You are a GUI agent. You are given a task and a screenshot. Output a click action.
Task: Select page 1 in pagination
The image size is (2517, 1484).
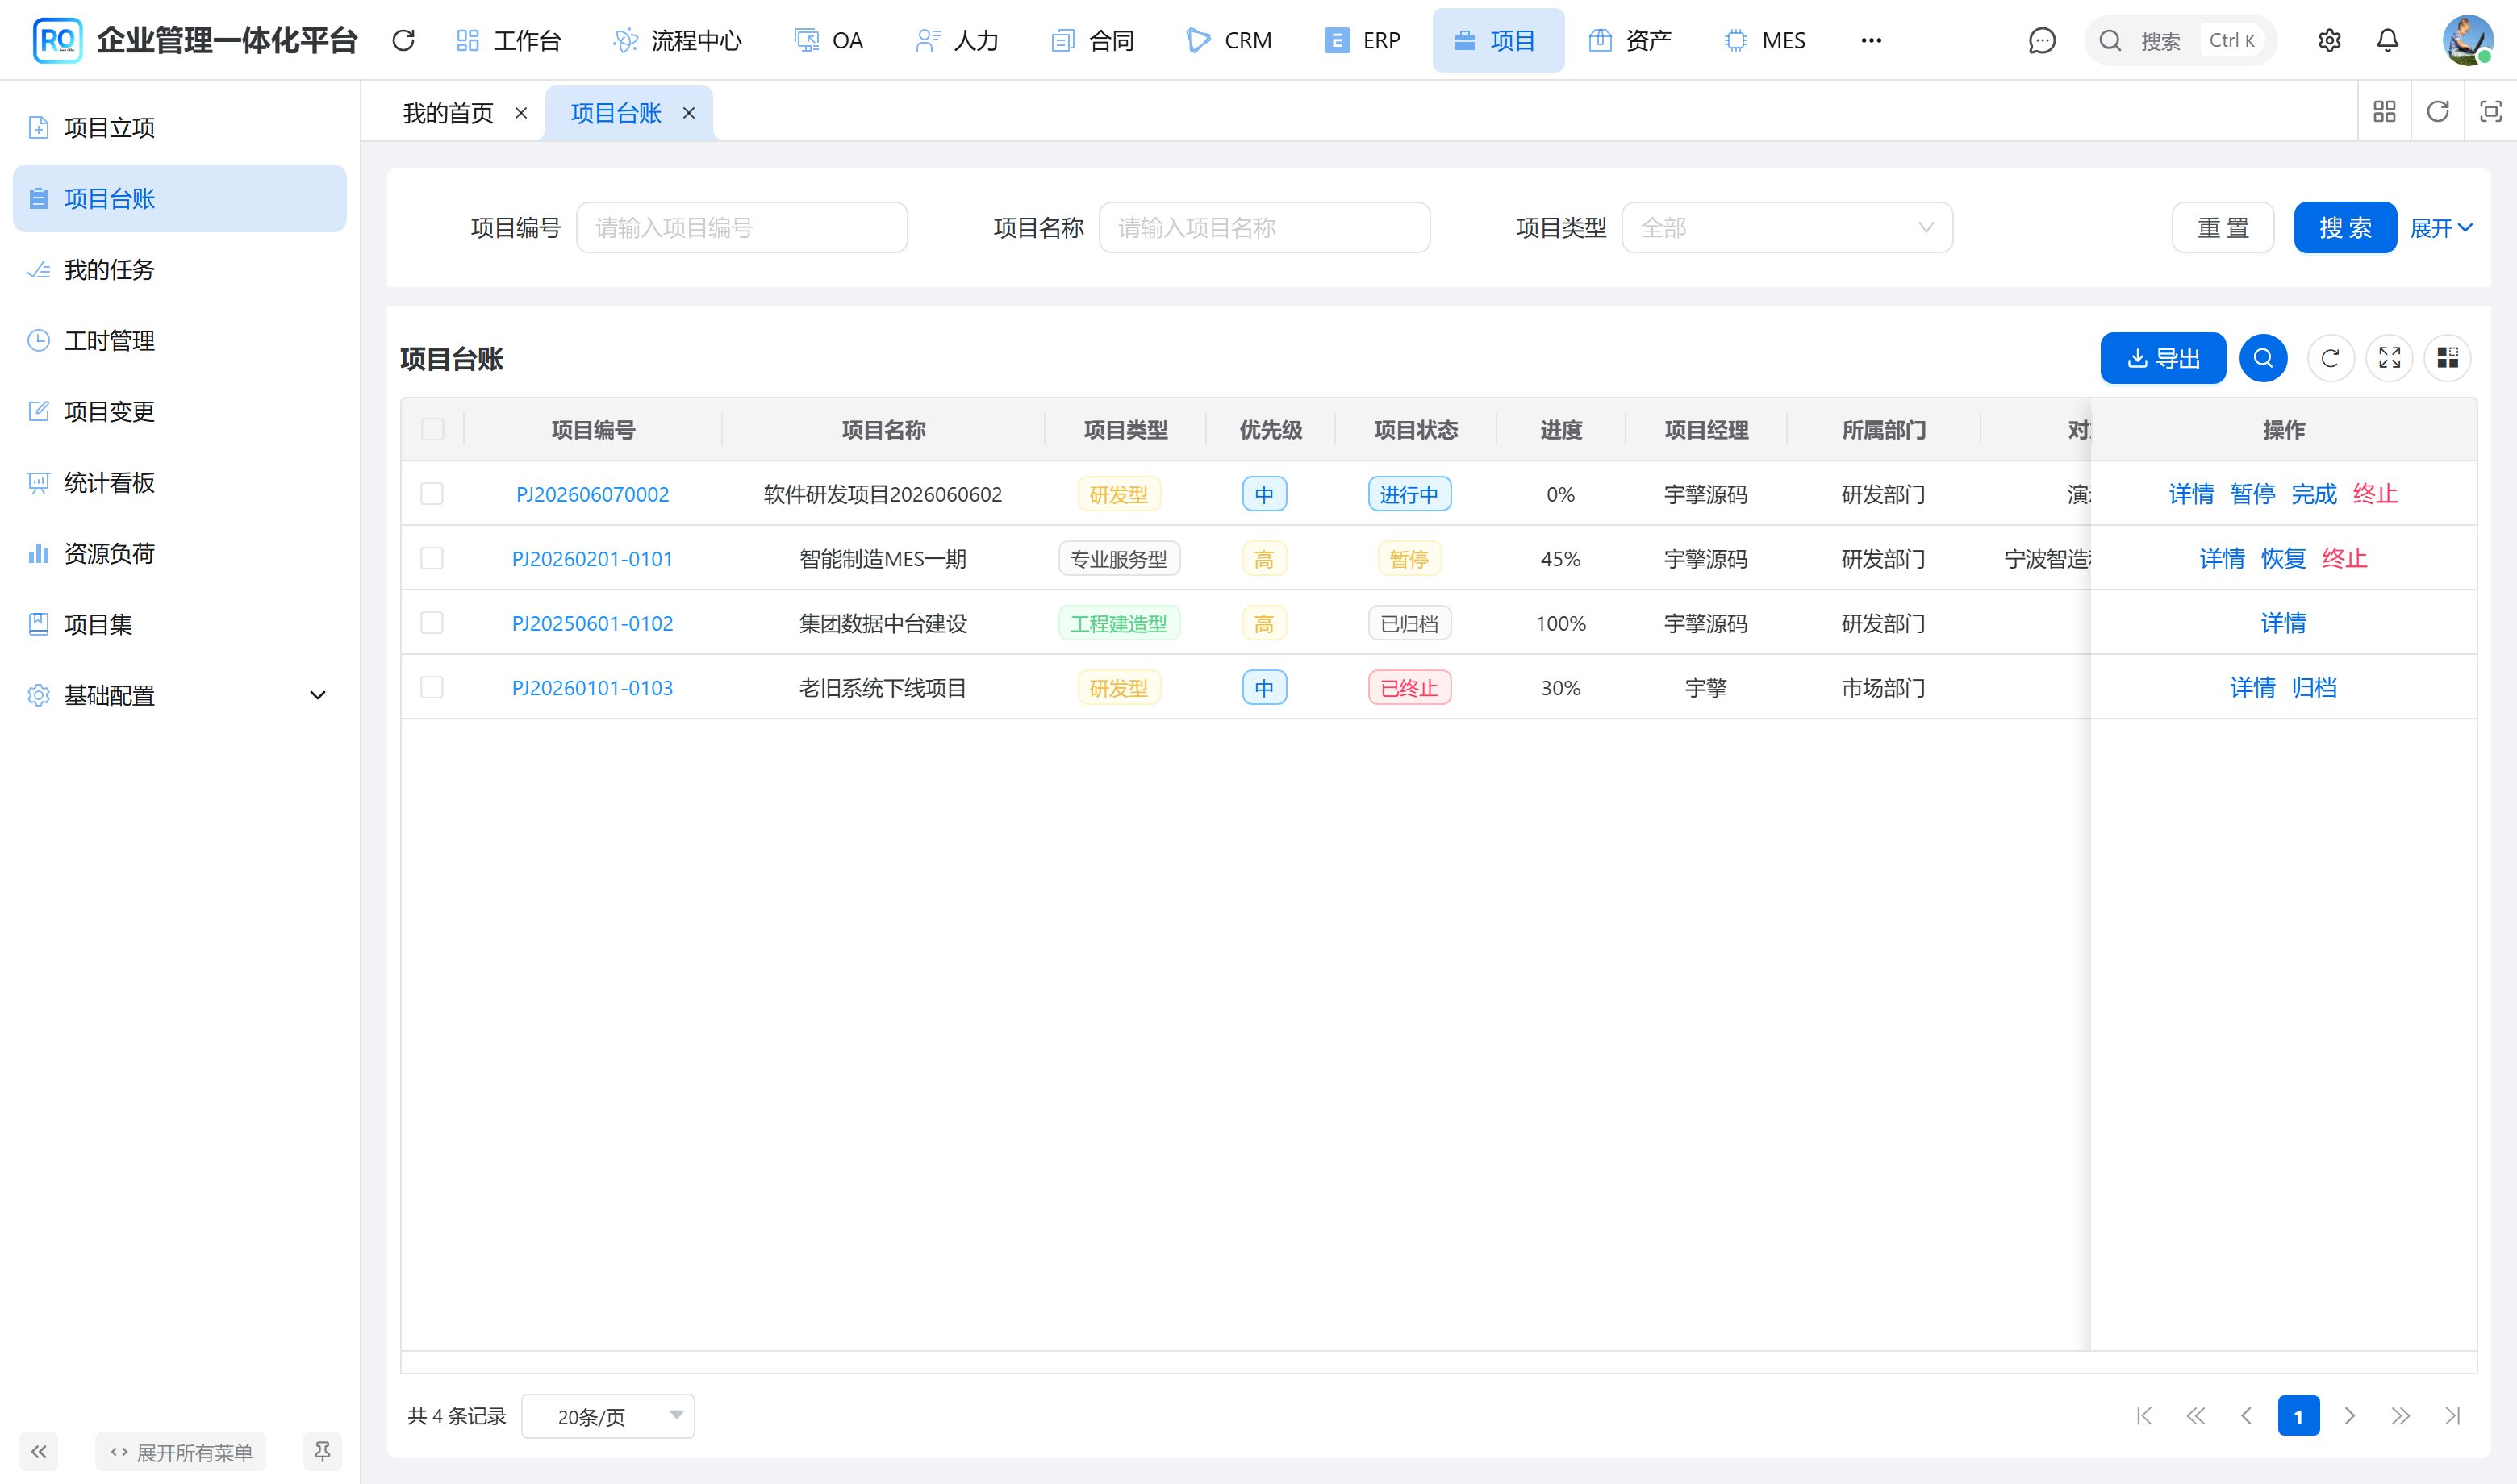coord(2298,1416)
